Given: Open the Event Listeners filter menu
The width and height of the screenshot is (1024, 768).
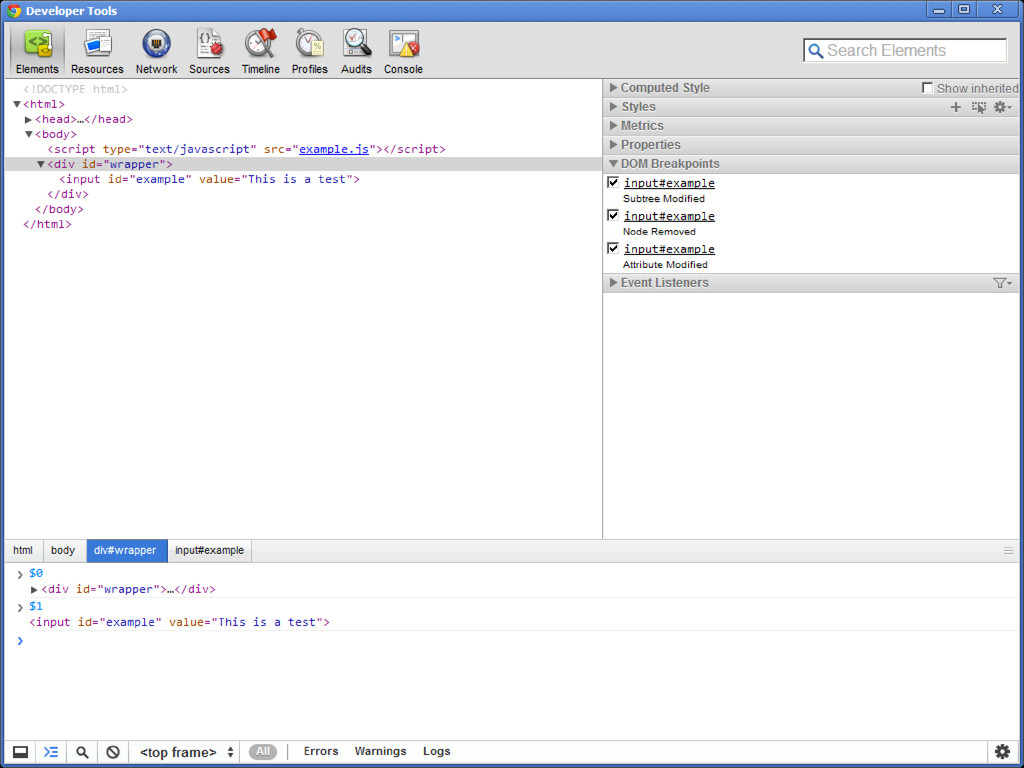Looking at the screenshot, I should [x=1002, y=283].
